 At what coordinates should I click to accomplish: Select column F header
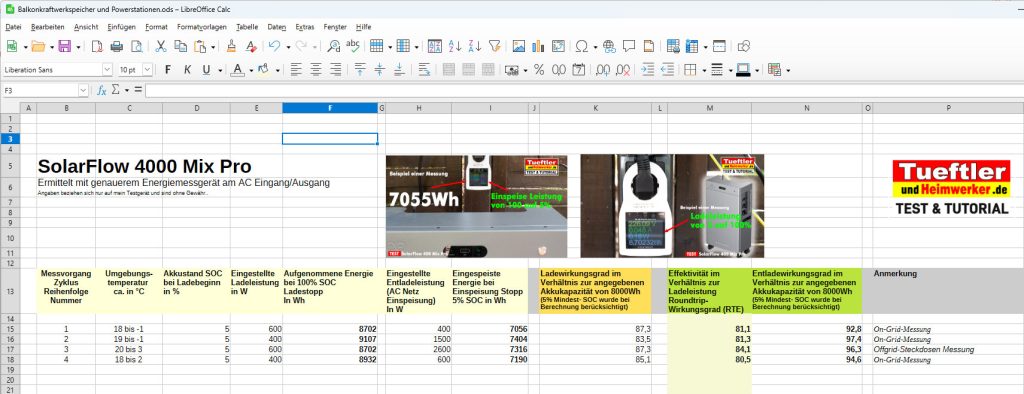(x=330, y=108)
